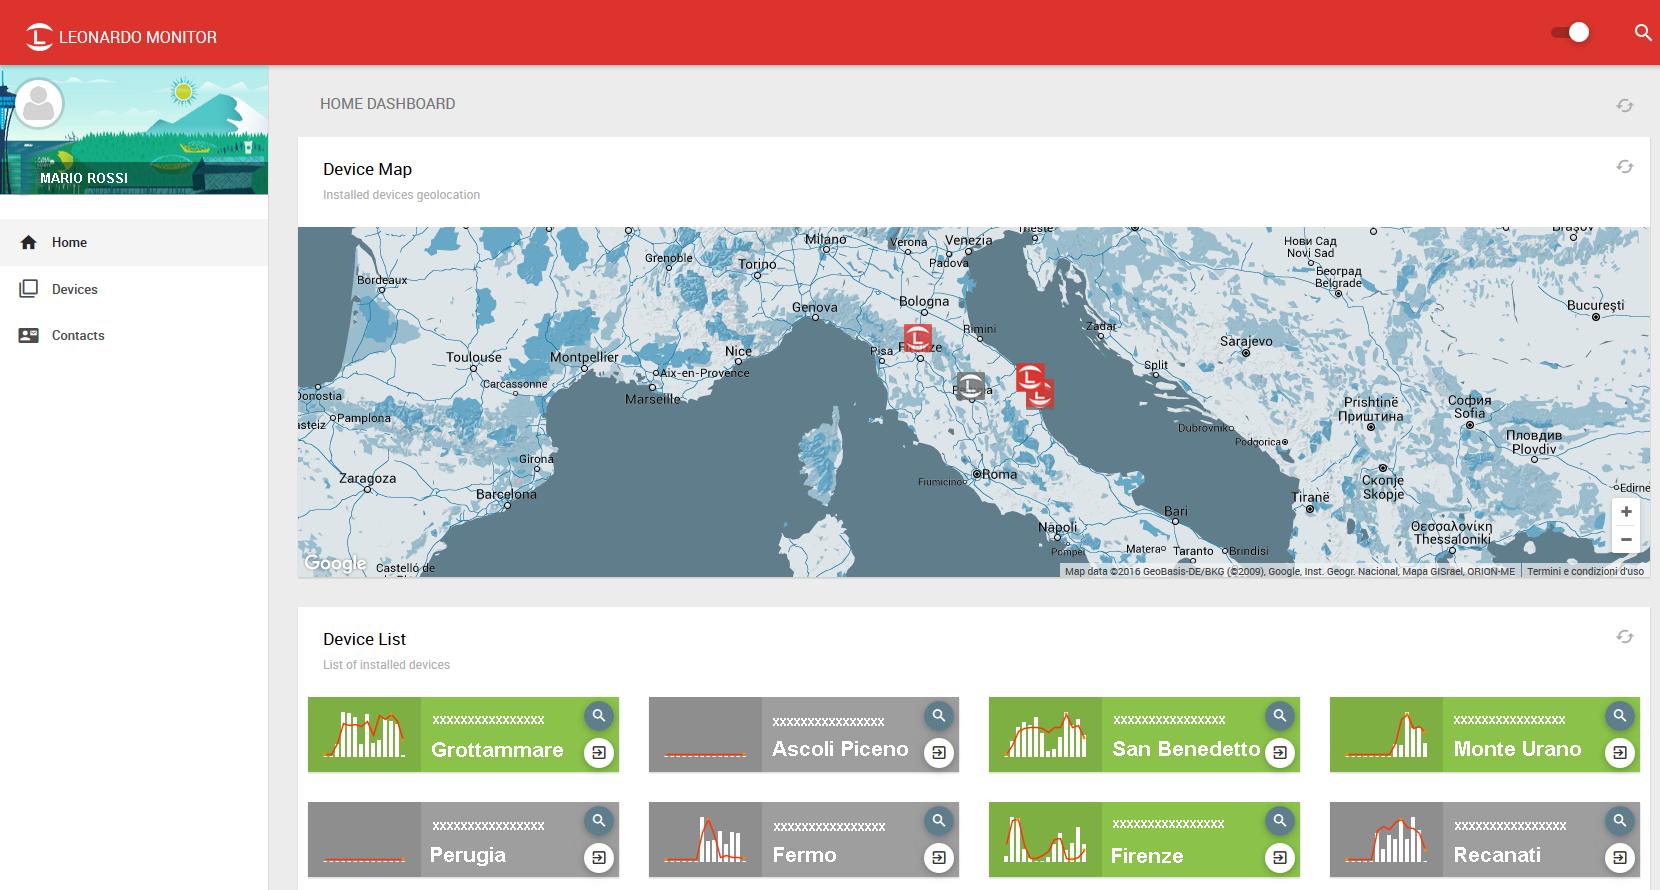This screenshot has width=1660, height=890.
Task: Open the Firenze device with its arrow icon
Action: coord(1279,857)
